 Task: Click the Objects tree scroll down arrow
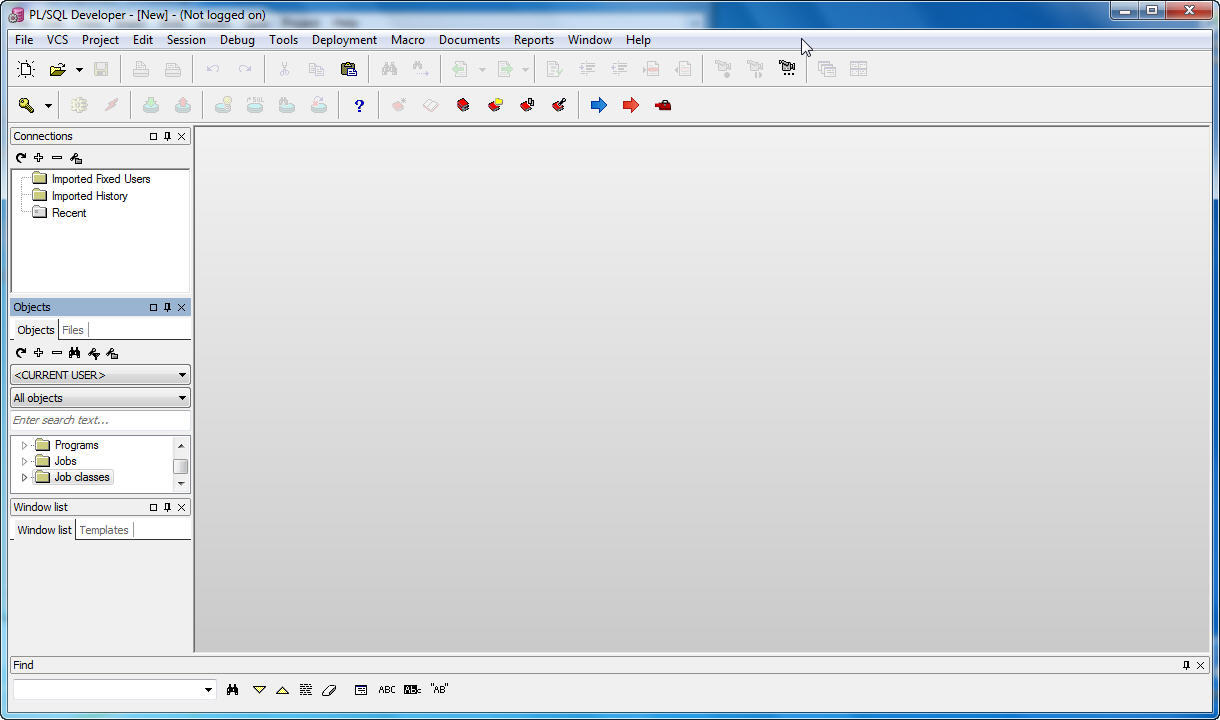(x=180, y=484)
